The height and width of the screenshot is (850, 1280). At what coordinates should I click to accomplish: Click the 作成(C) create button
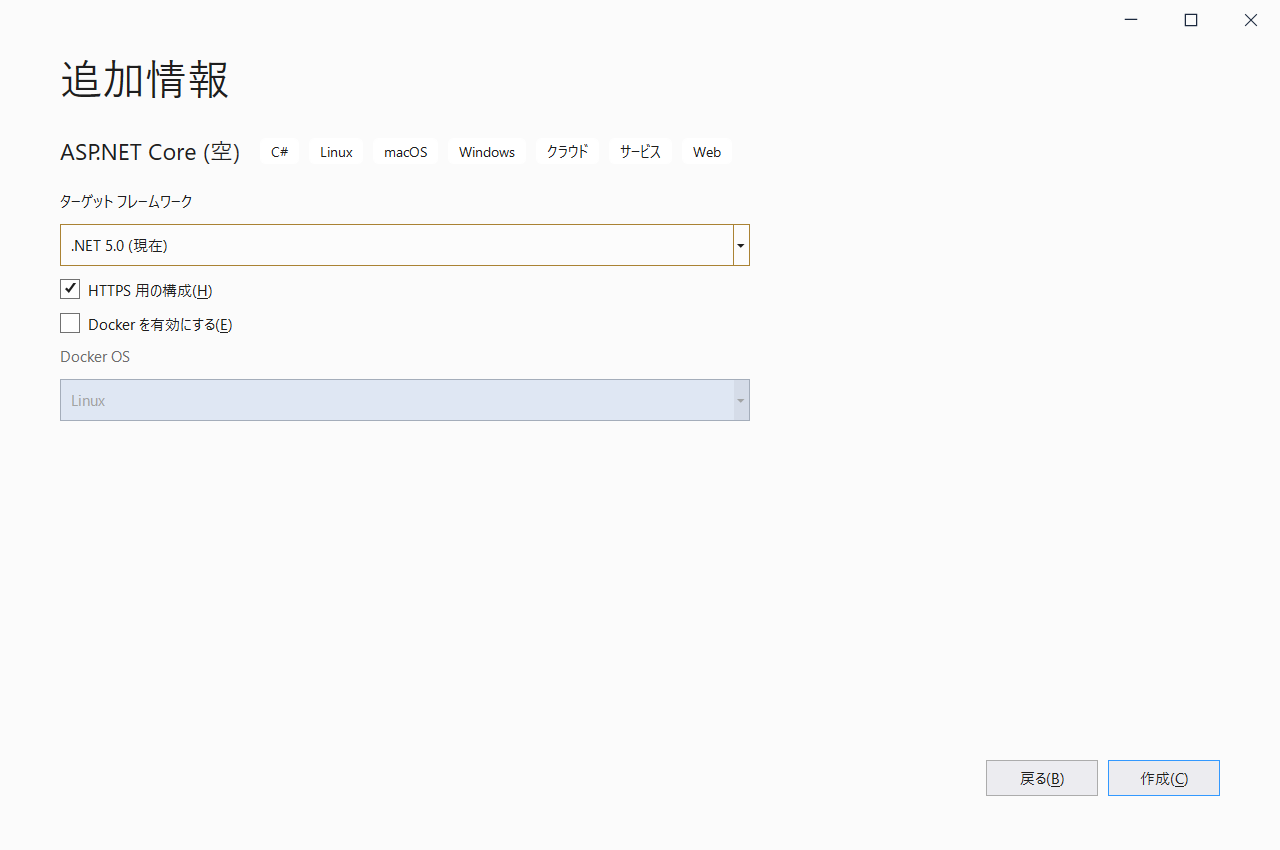1164,778
